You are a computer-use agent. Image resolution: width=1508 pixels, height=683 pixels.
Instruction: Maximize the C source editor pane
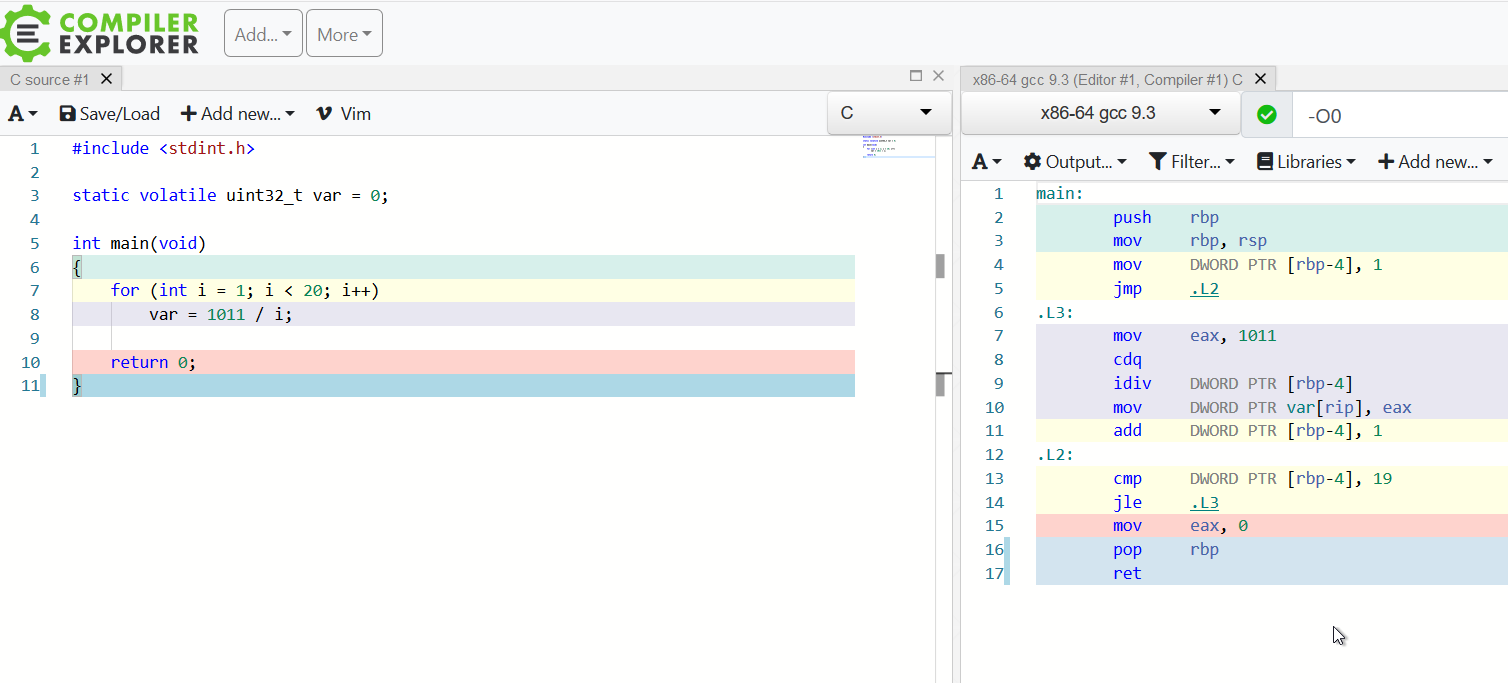915,76
